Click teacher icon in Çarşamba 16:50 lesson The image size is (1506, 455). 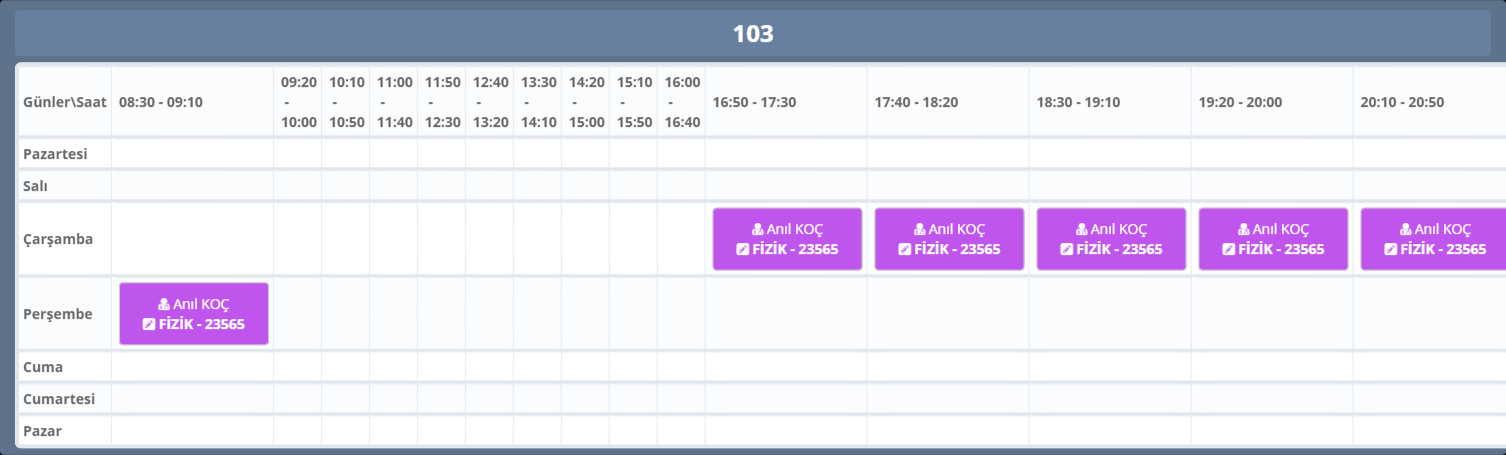point(758,229)
